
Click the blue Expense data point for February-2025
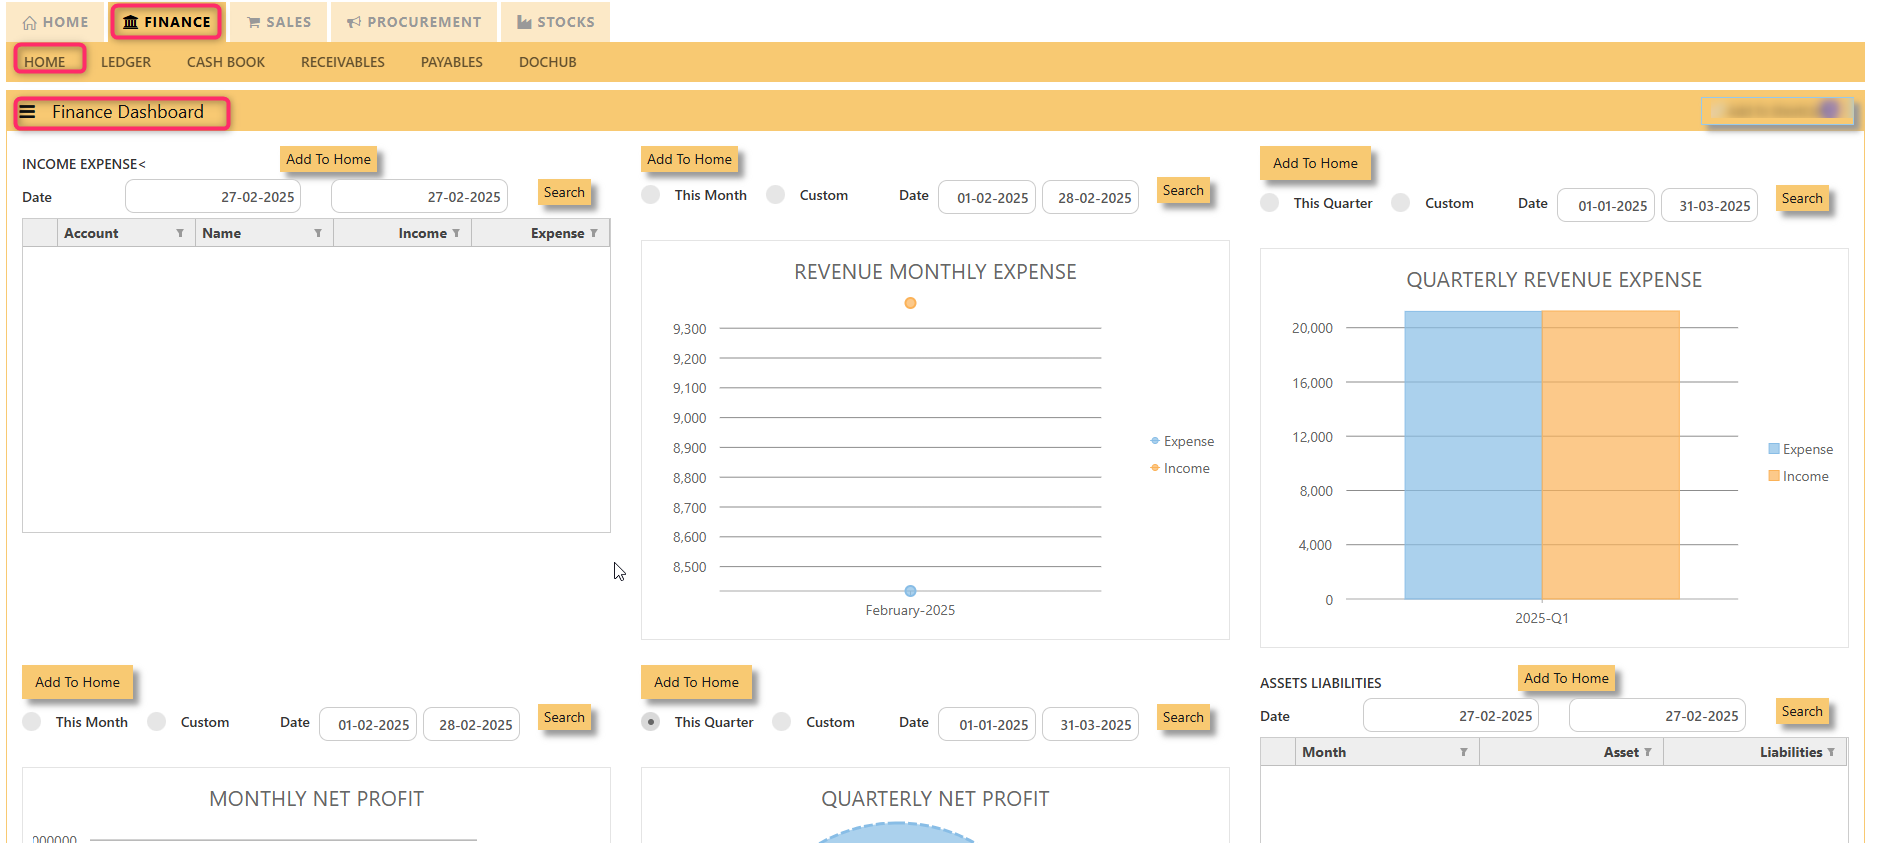click(910, 591)
